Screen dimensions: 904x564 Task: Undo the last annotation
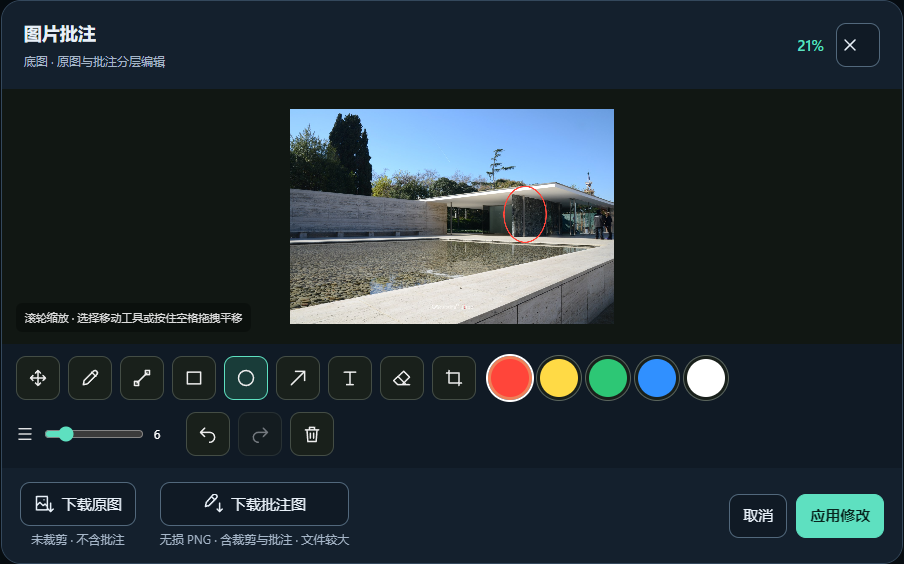coord(208,434)
